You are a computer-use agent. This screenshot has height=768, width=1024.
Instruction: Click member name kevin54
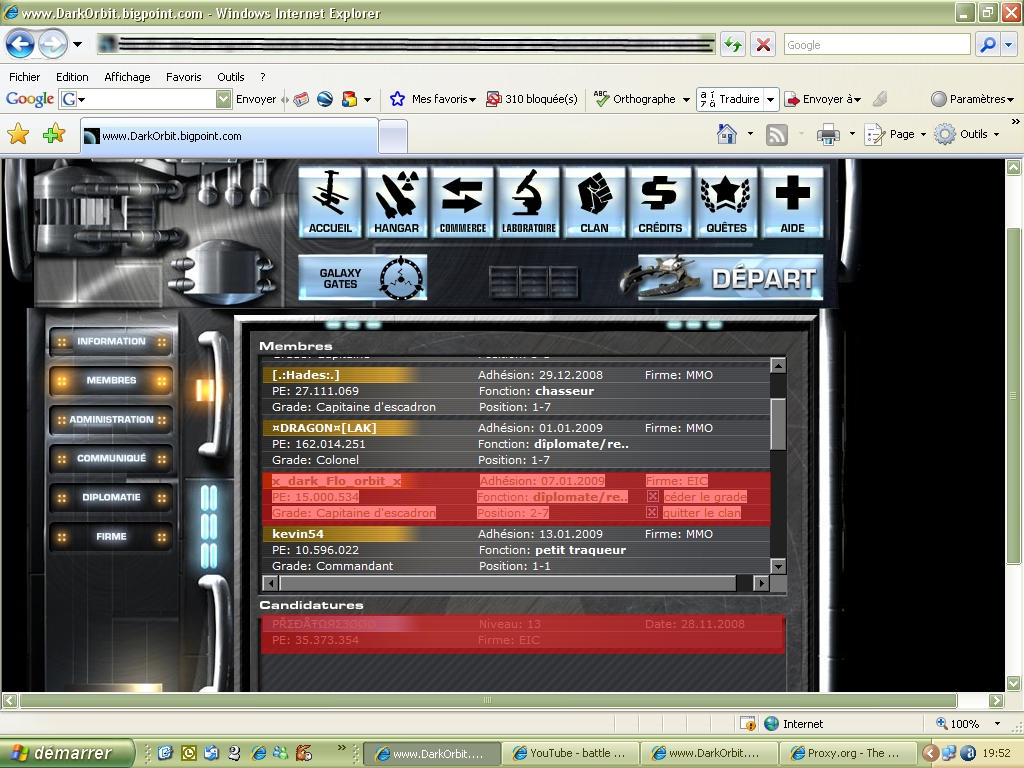[298, 534]
